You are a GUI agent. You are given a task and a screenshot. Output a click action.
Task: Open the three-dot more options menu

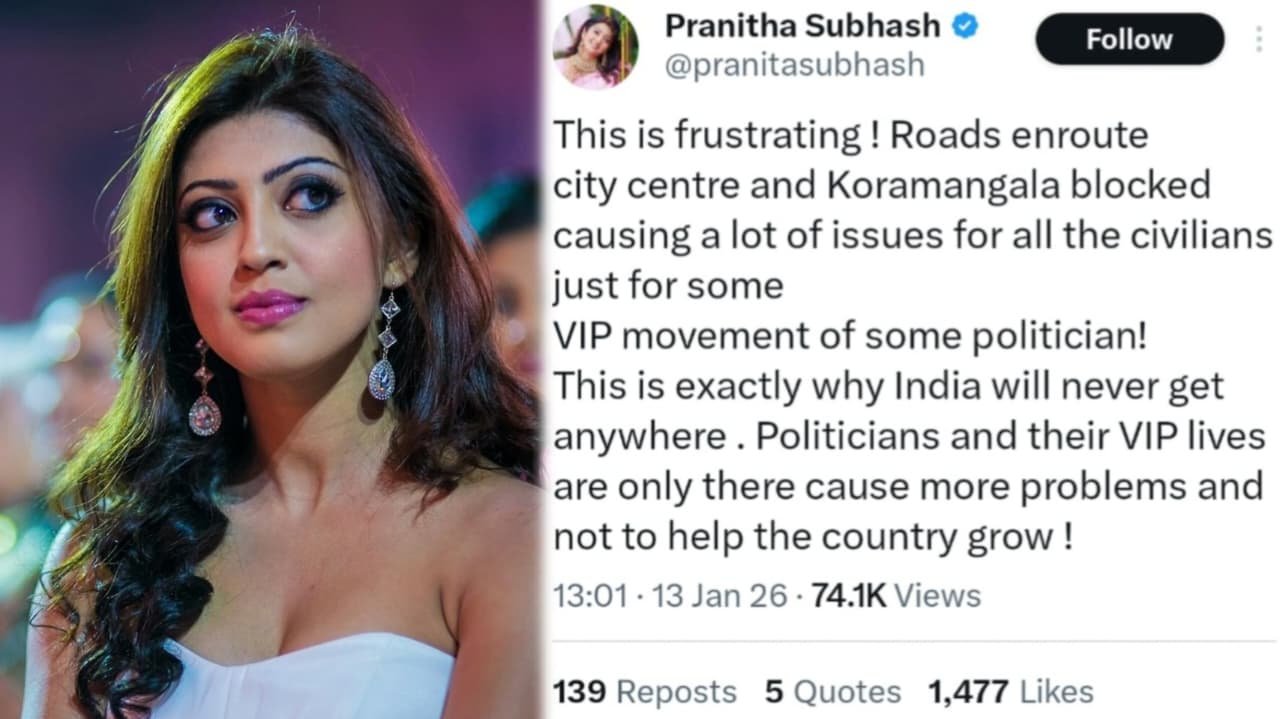pos(1258,40)
